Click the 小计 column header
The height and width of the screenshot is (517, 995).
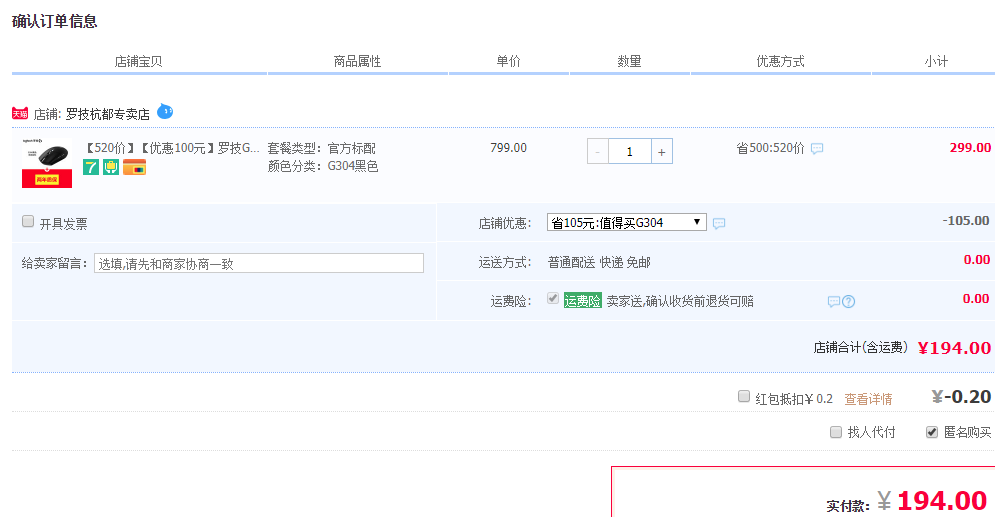[936, 62]
